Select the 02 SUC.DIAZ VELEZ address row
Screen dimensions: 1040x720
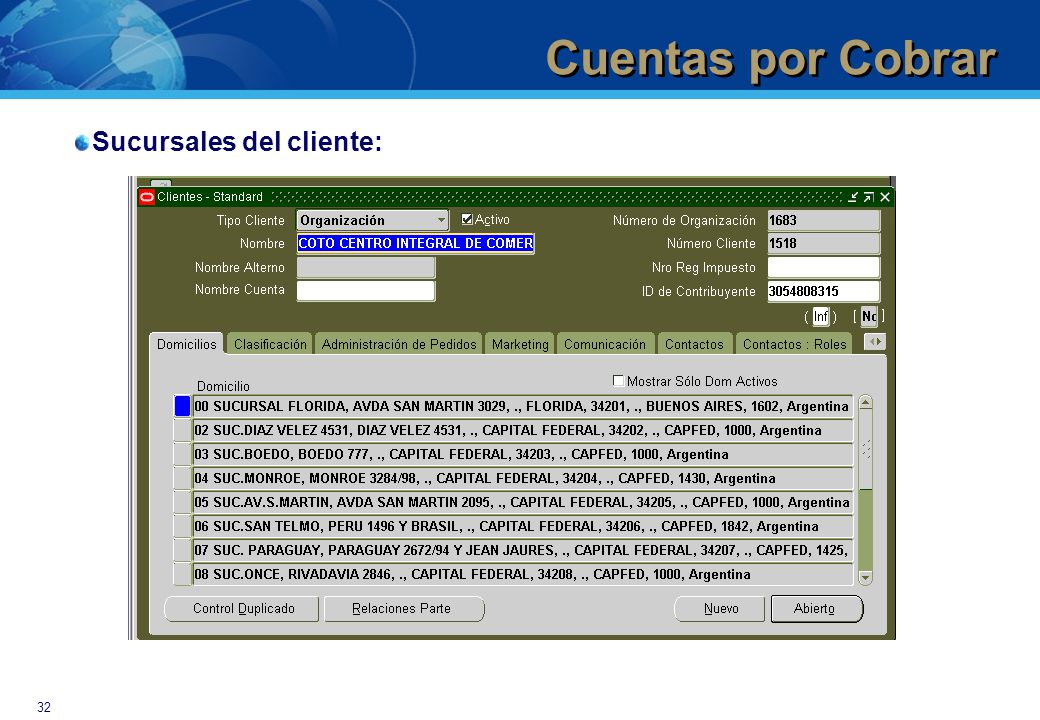pos(523,430)
